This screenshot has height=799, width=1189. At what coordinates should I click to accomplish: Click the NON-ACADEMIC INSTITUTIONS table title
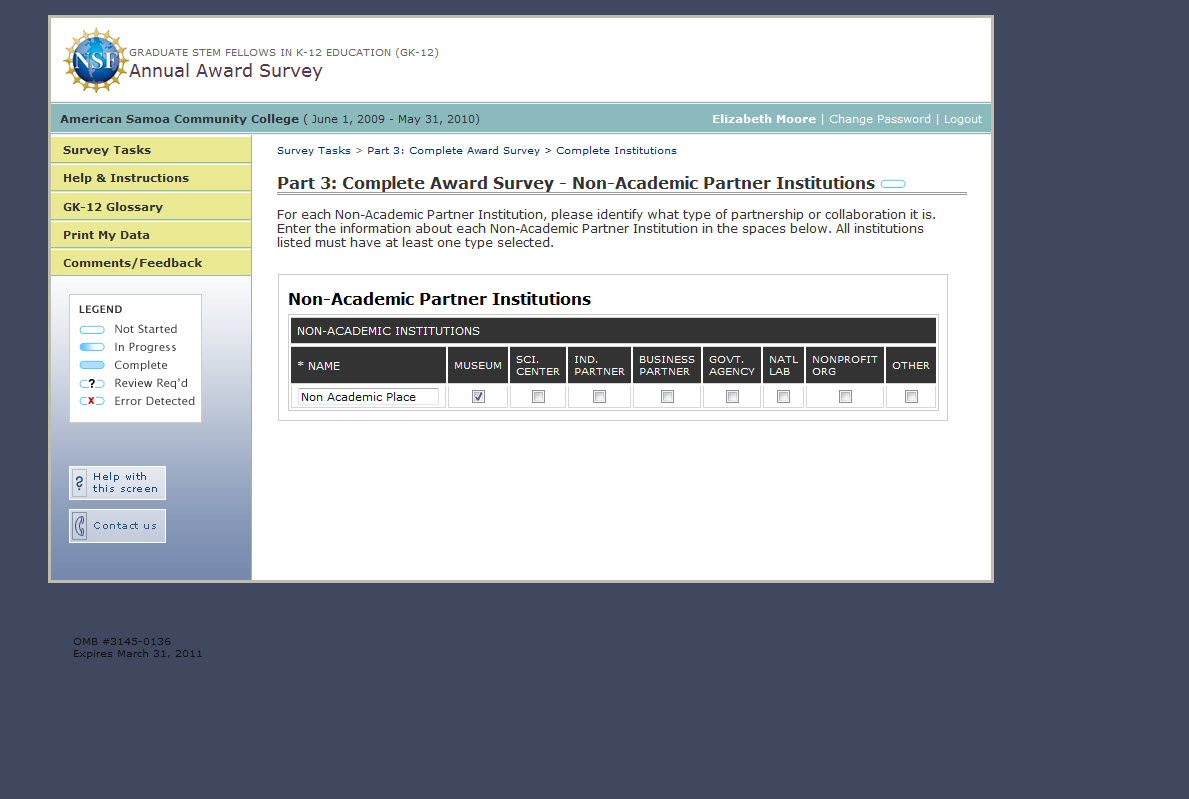point(613,331)
